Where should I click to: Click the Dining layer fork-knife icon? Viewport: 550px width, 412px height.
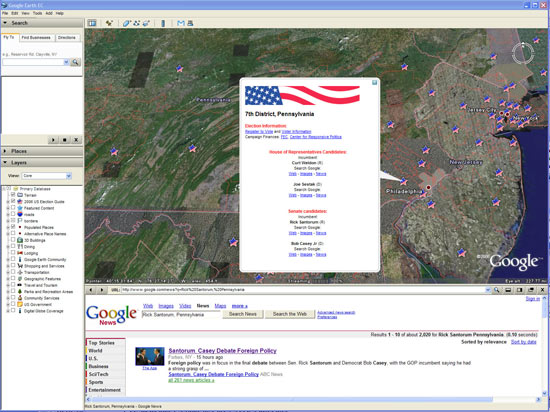pyautogui.click(x=20, y=246)
